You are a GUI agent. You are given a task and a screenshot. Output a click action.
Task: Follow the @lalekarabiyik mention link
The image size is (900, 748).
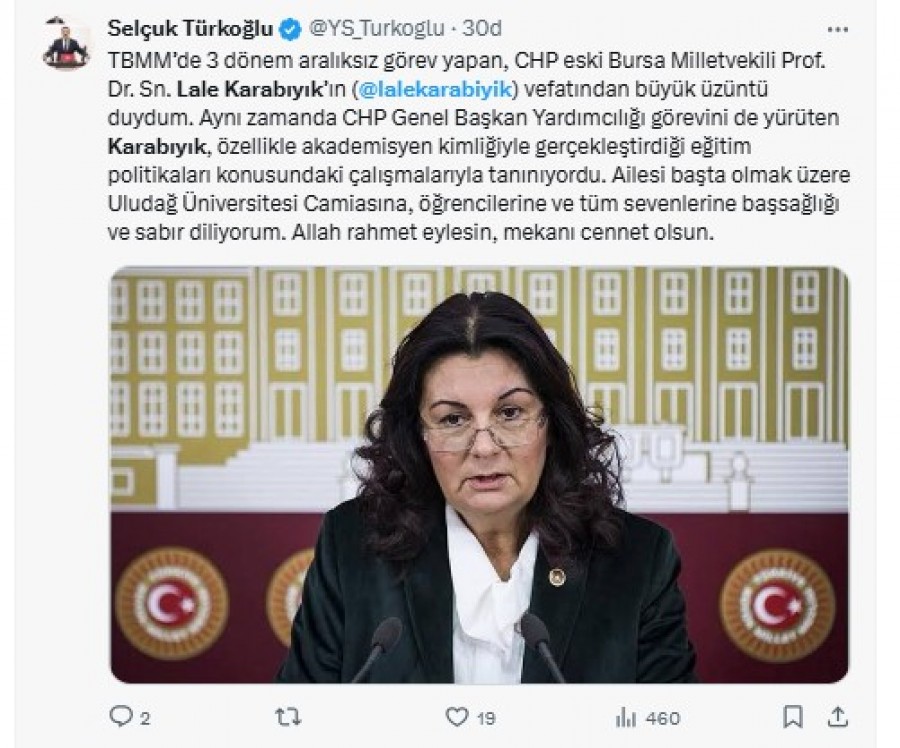coord(437,89)
